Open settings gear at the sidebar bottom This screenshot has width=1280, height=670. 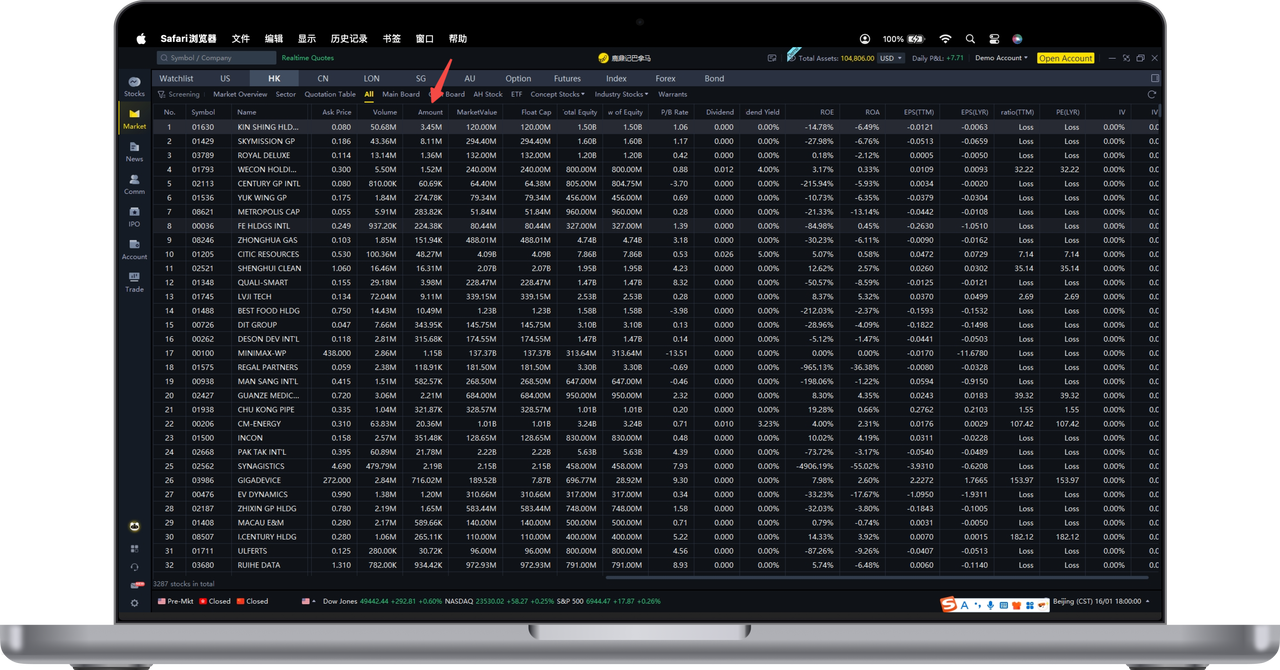[x=134, y=603]
